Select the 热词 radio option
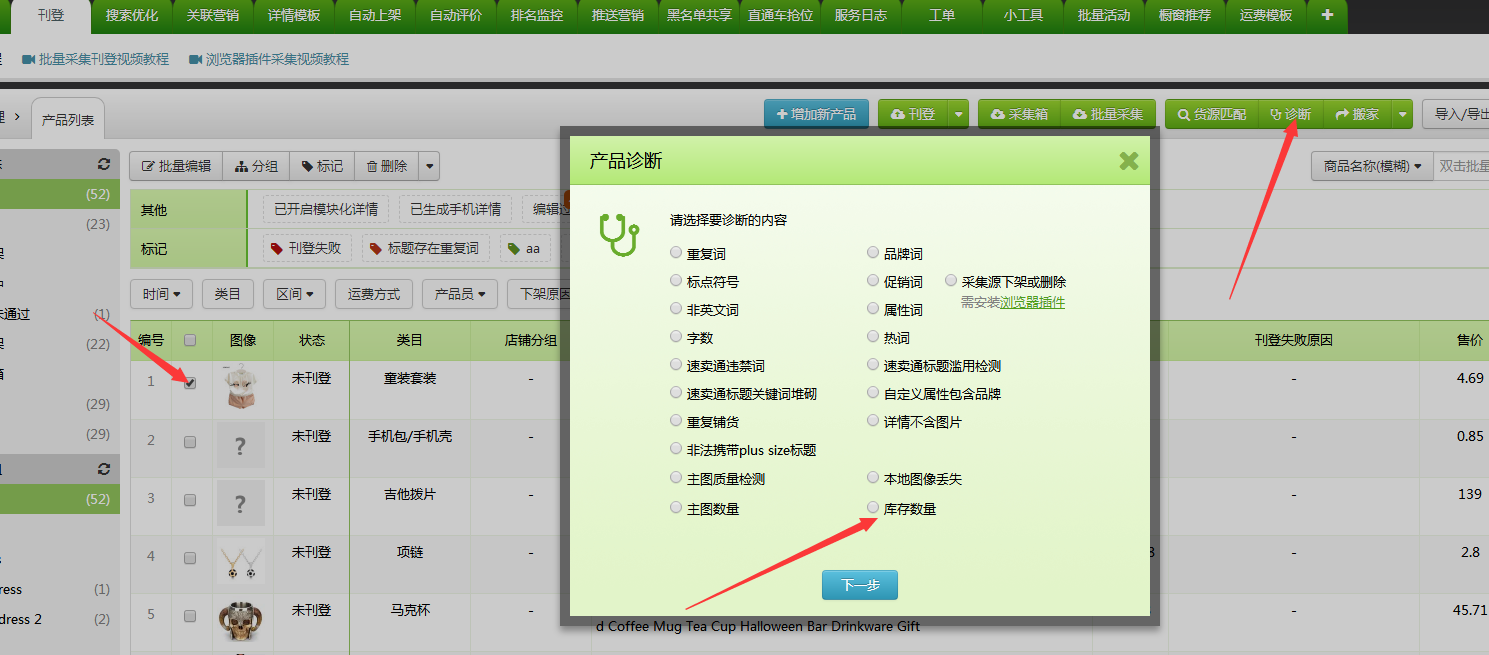The height and width of the screenshot is (655, 1489). tap(874, 338)
